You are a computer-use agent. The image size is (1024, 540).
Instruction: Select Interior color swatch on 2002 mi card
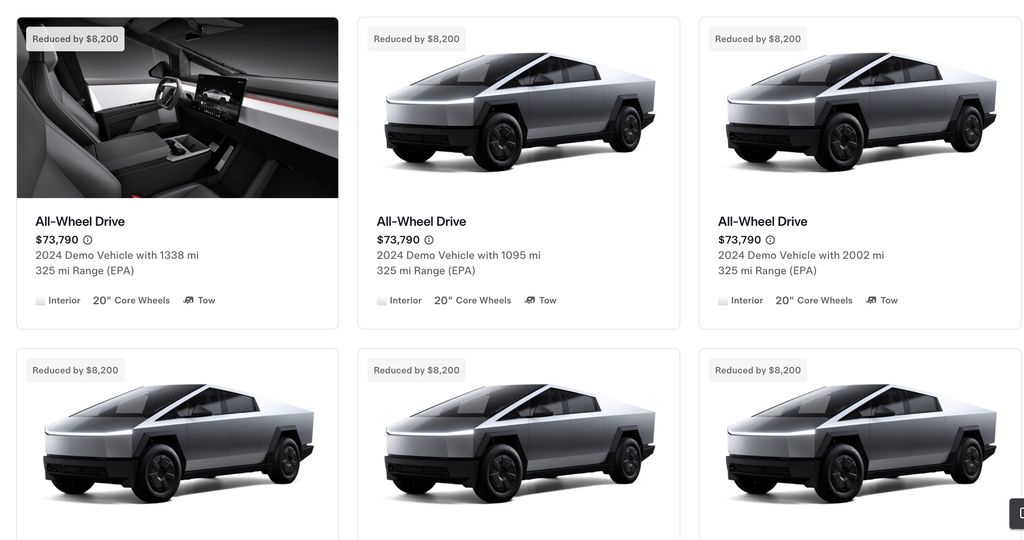[x=723, y=301]
